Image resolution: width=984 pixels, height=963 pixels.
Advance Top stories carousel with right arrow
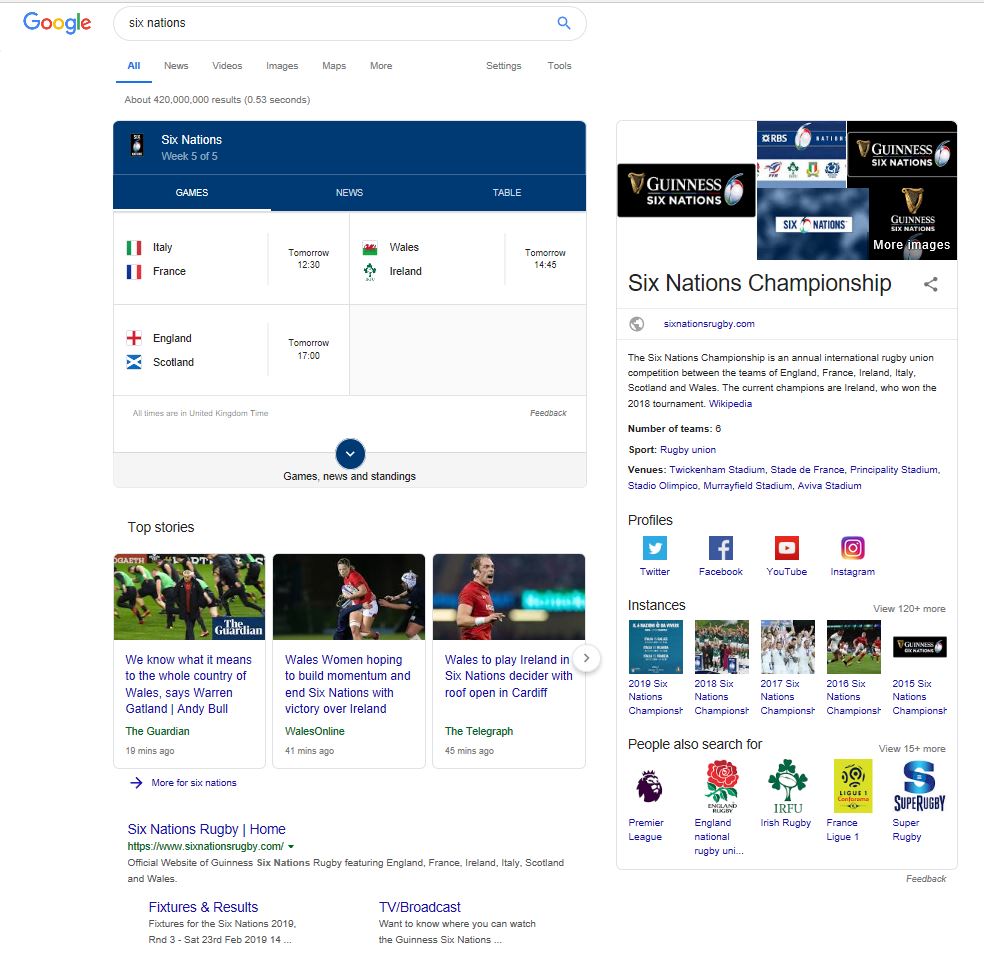tap(586, 658)
